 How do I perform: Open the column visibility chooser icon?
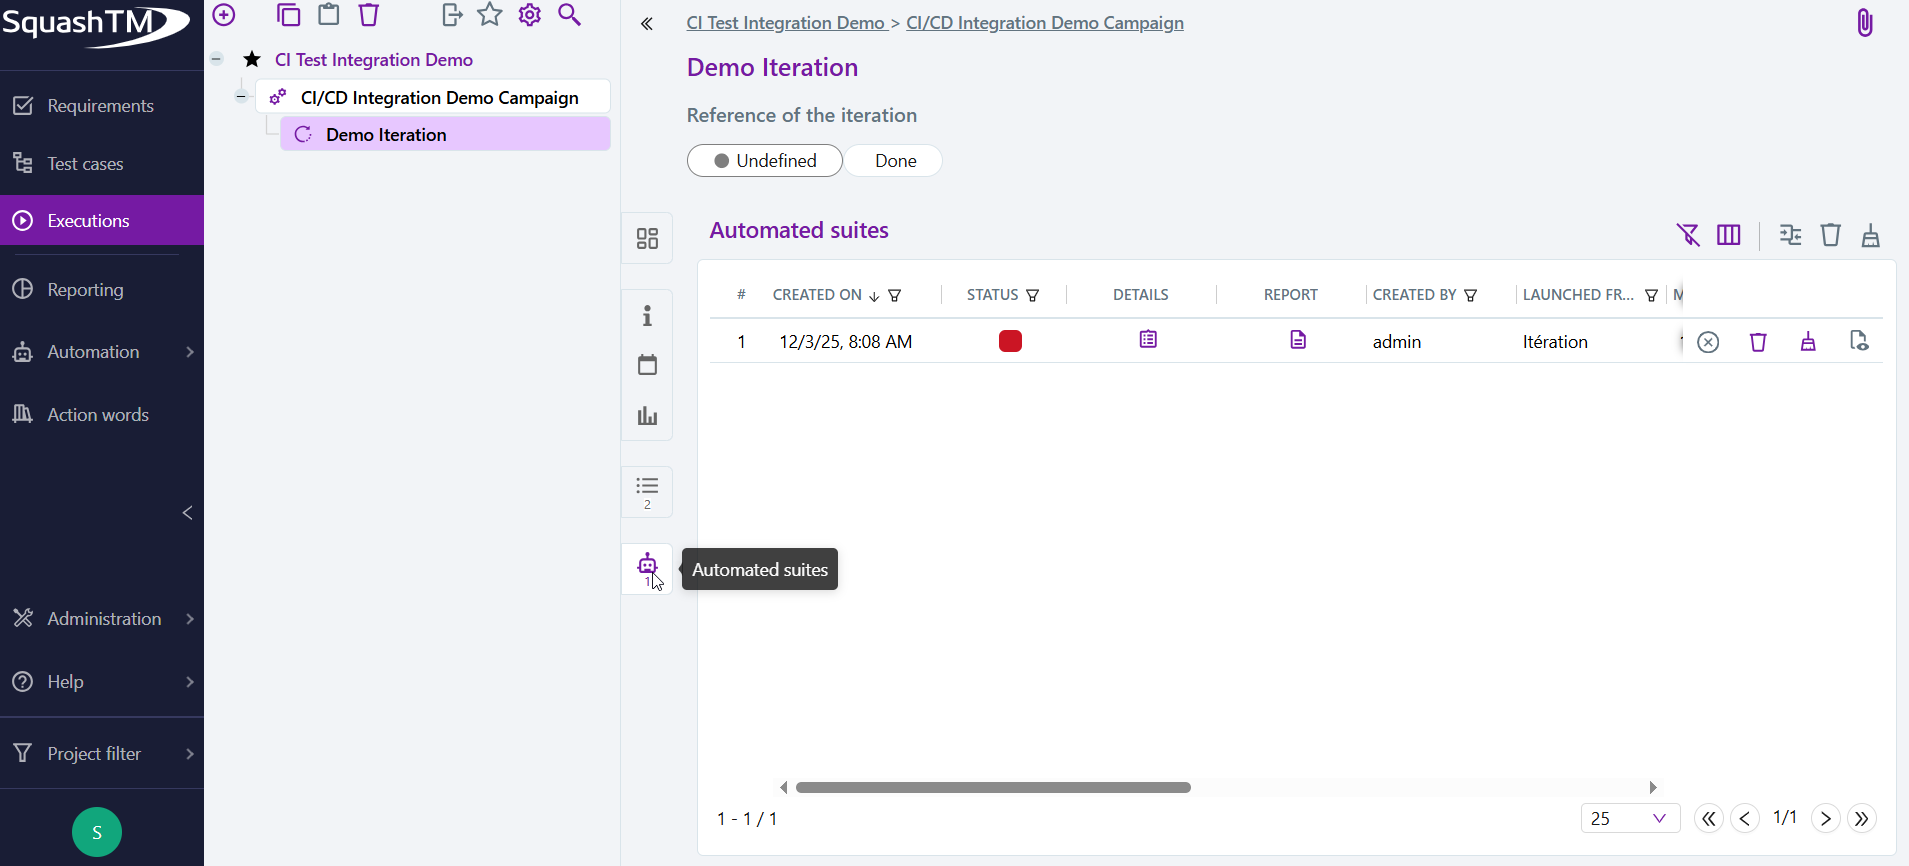[1728, 235]
